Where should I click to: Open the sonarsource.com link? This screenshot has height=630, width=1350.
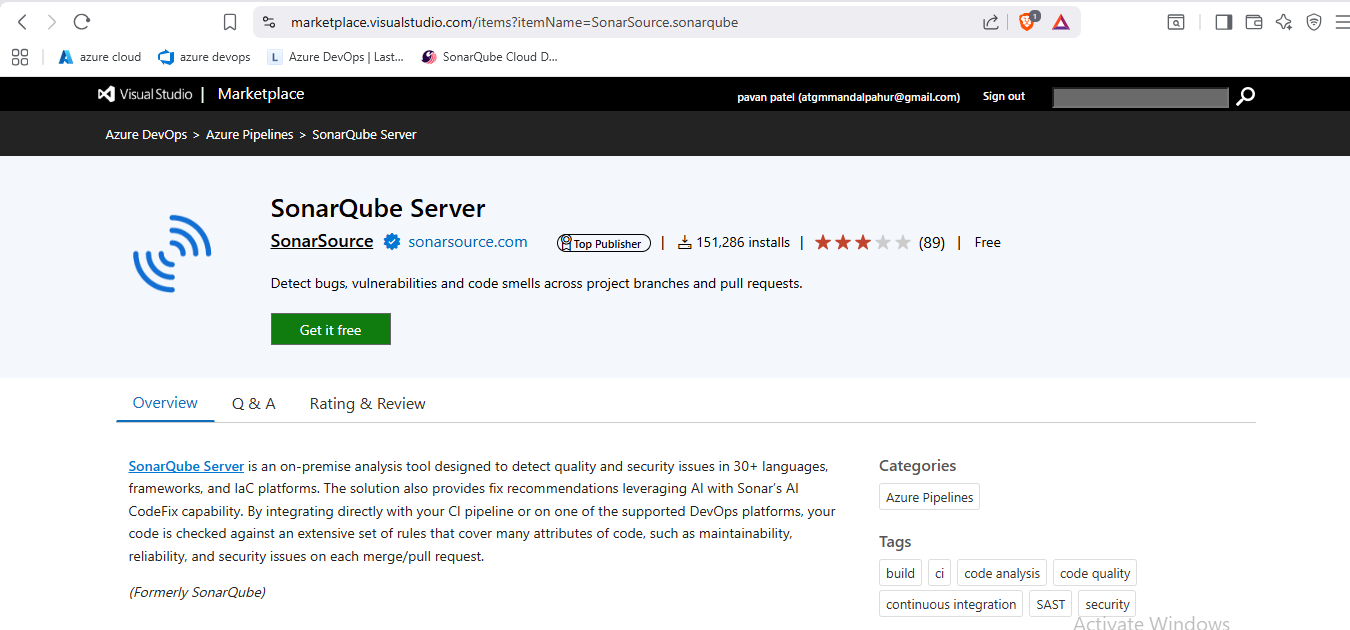point(467,242)
